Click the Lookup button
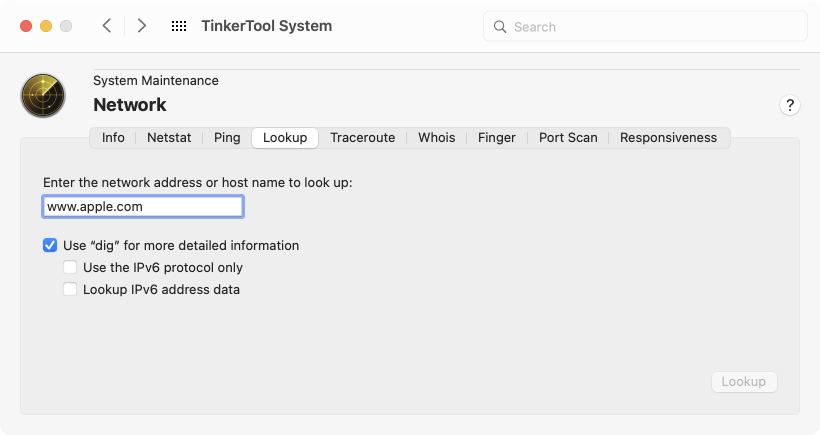This screenshot has width=820, height=435. pyautogui.click(x=744, y=382)
